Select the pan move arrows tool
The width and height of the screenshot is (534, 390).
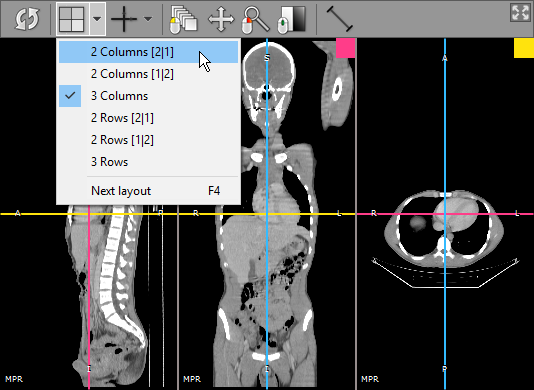click(x=221, y=19)
